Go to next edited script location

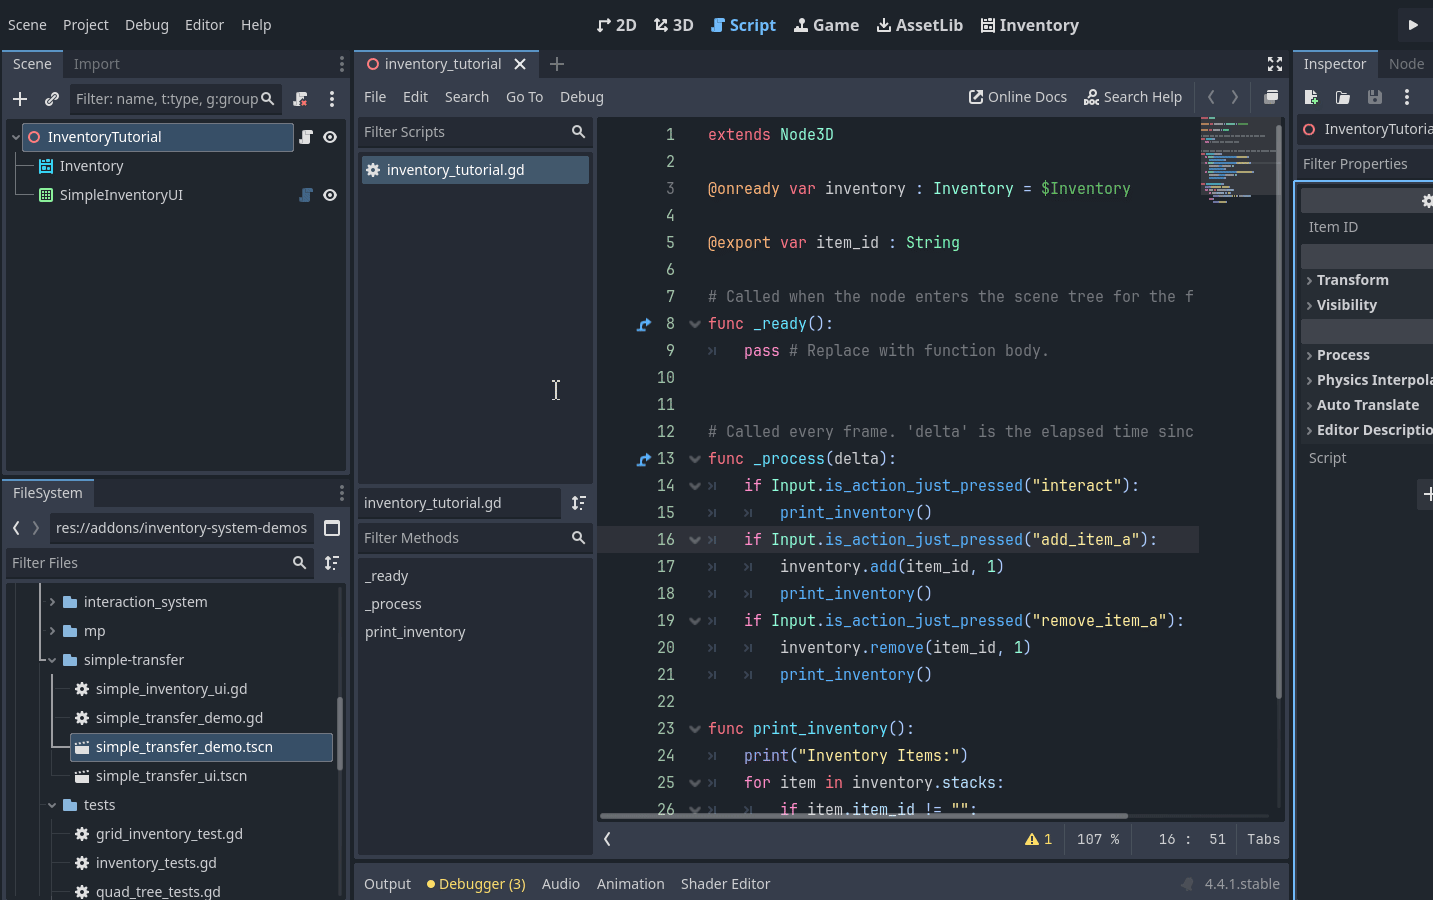[1235, 97]
